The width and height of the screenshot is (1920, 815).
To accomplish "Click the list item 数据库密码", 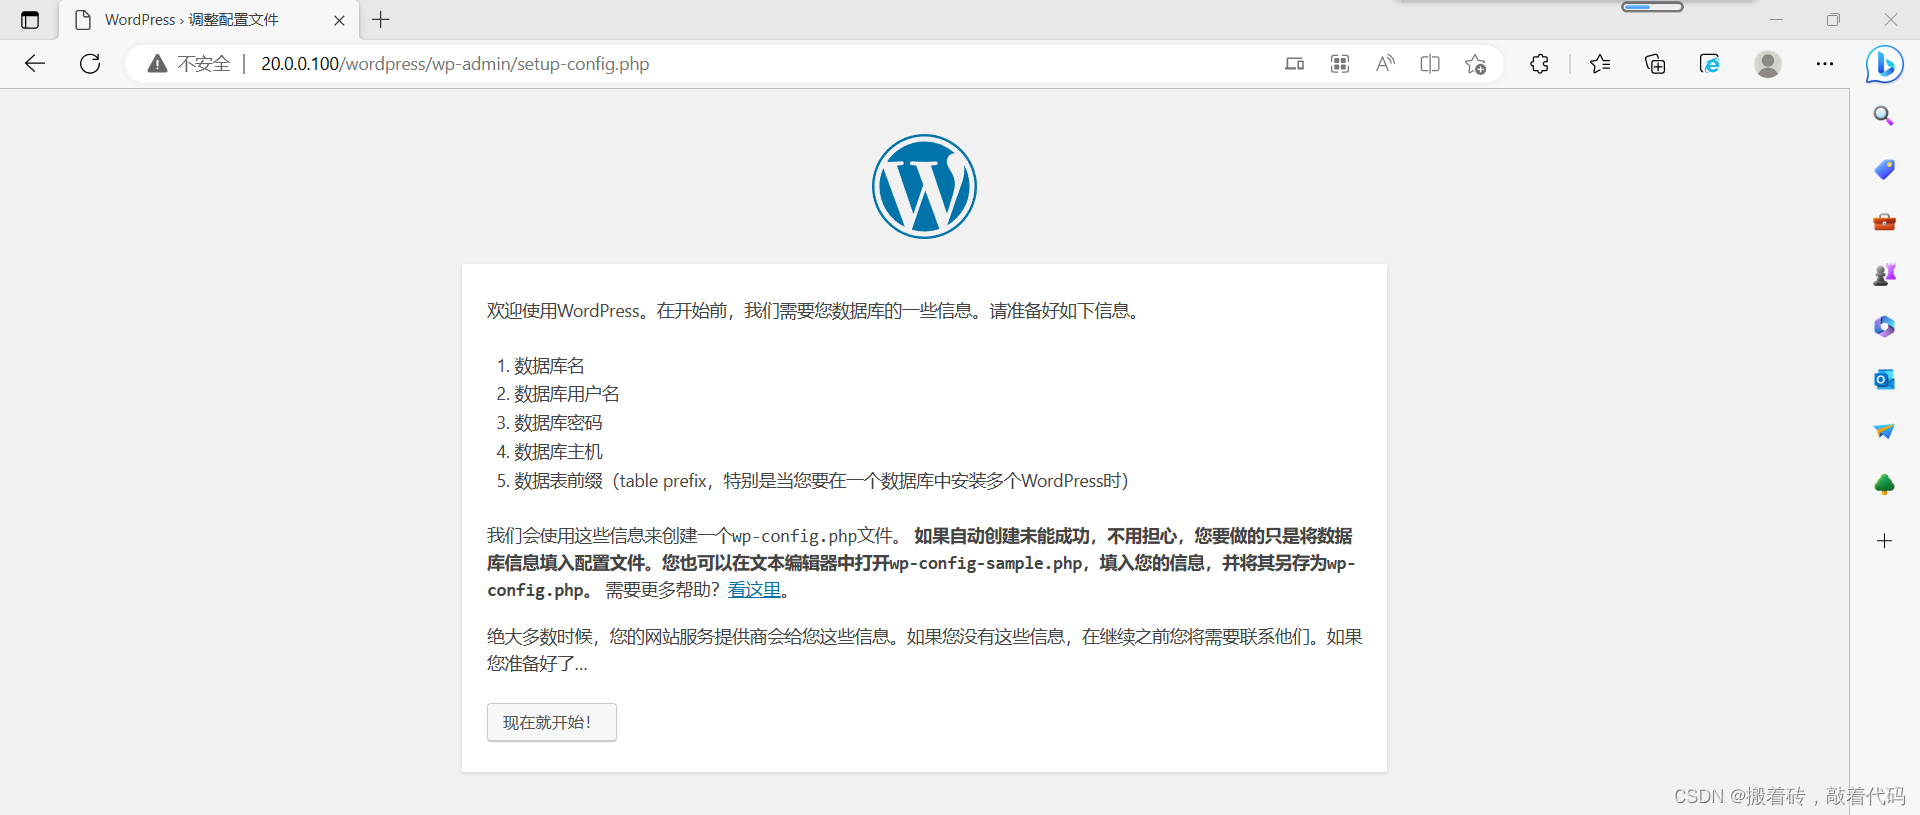I will 558,423.
